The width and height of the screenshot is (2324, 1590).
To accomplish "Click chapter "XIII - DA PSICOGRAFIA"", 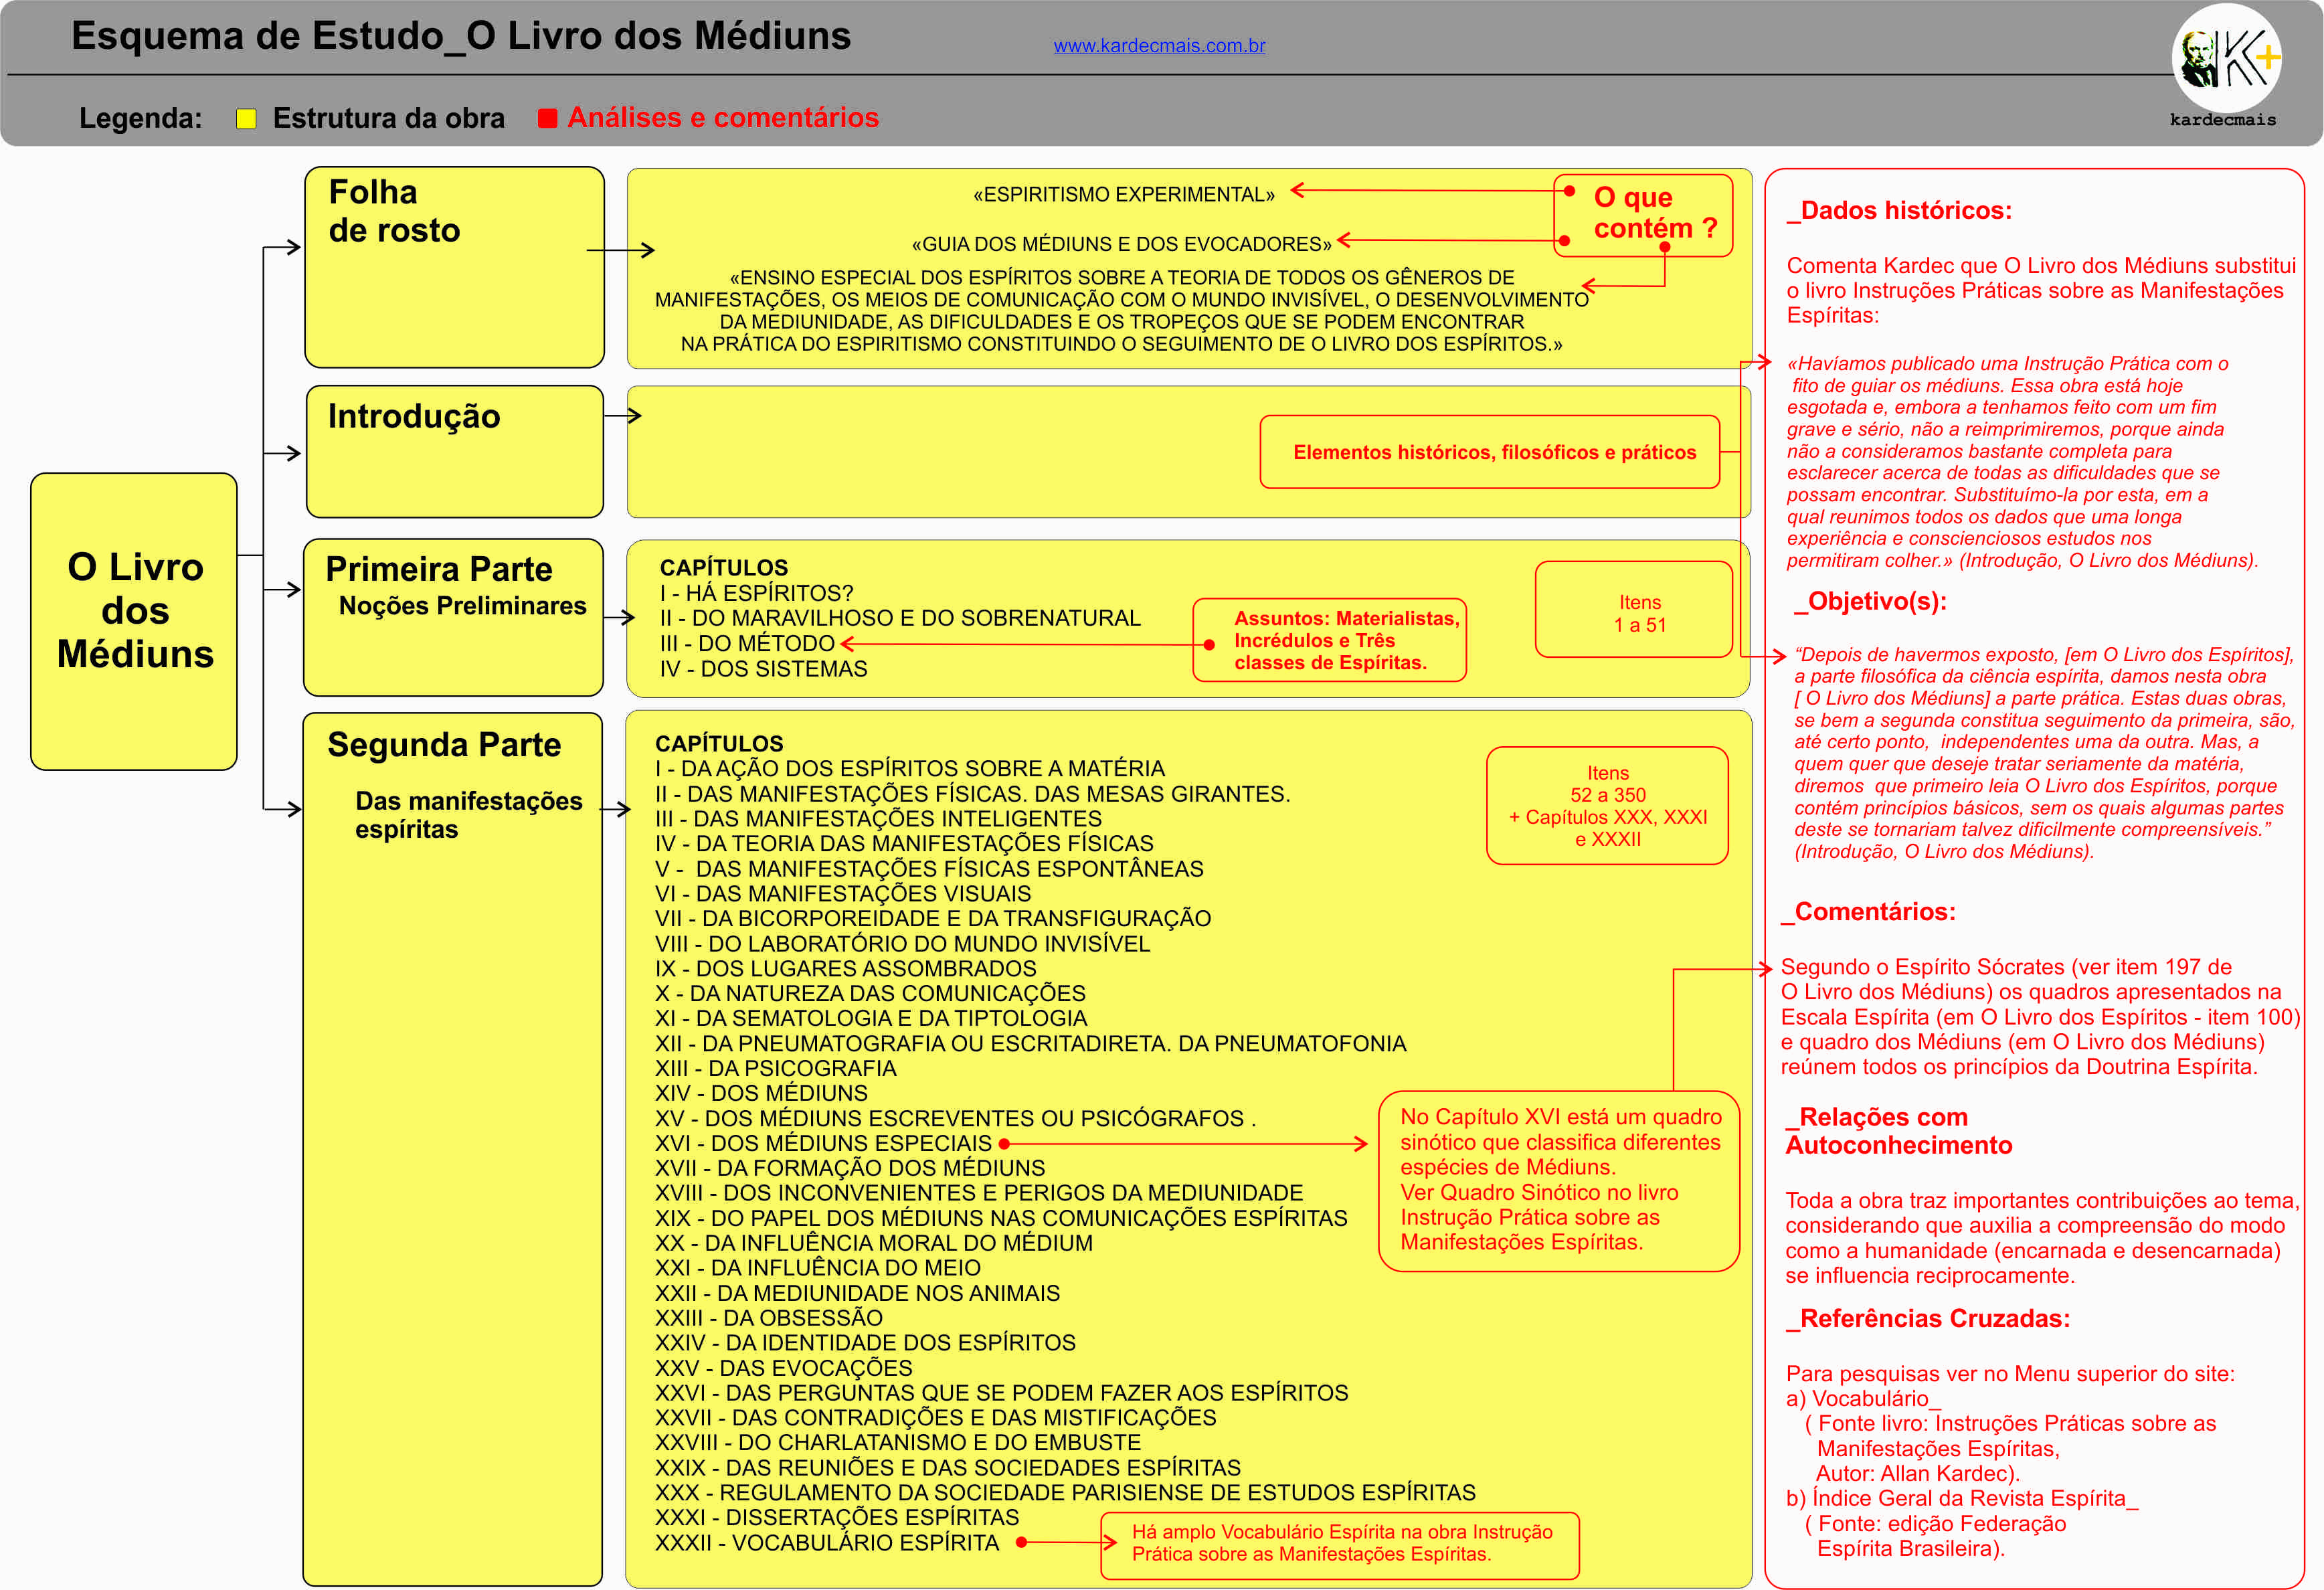I will tap(776, 1068).
